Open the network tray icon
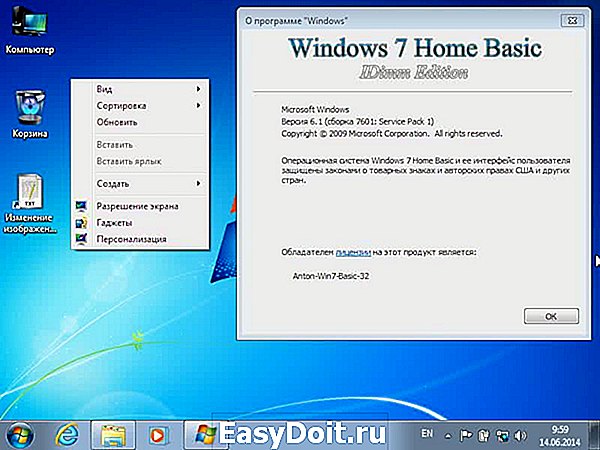This screenshot has width=600, height=450. pos(502,435)
